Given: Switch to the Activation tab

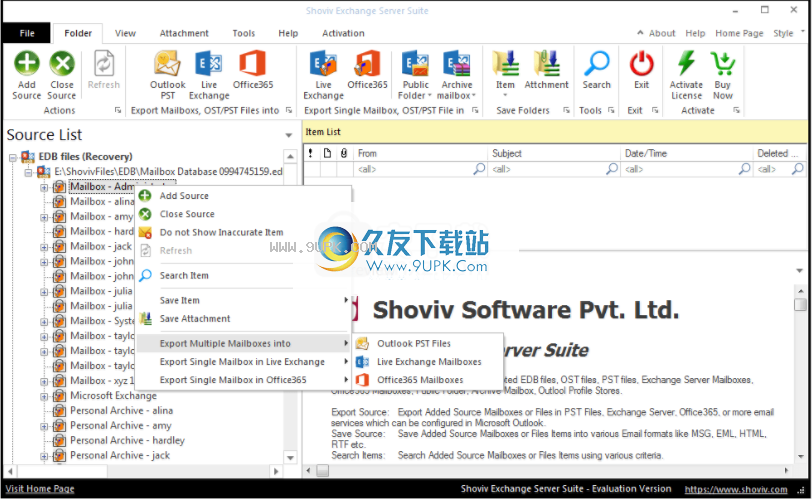Looking at the screenshot, I should (343, 33).
